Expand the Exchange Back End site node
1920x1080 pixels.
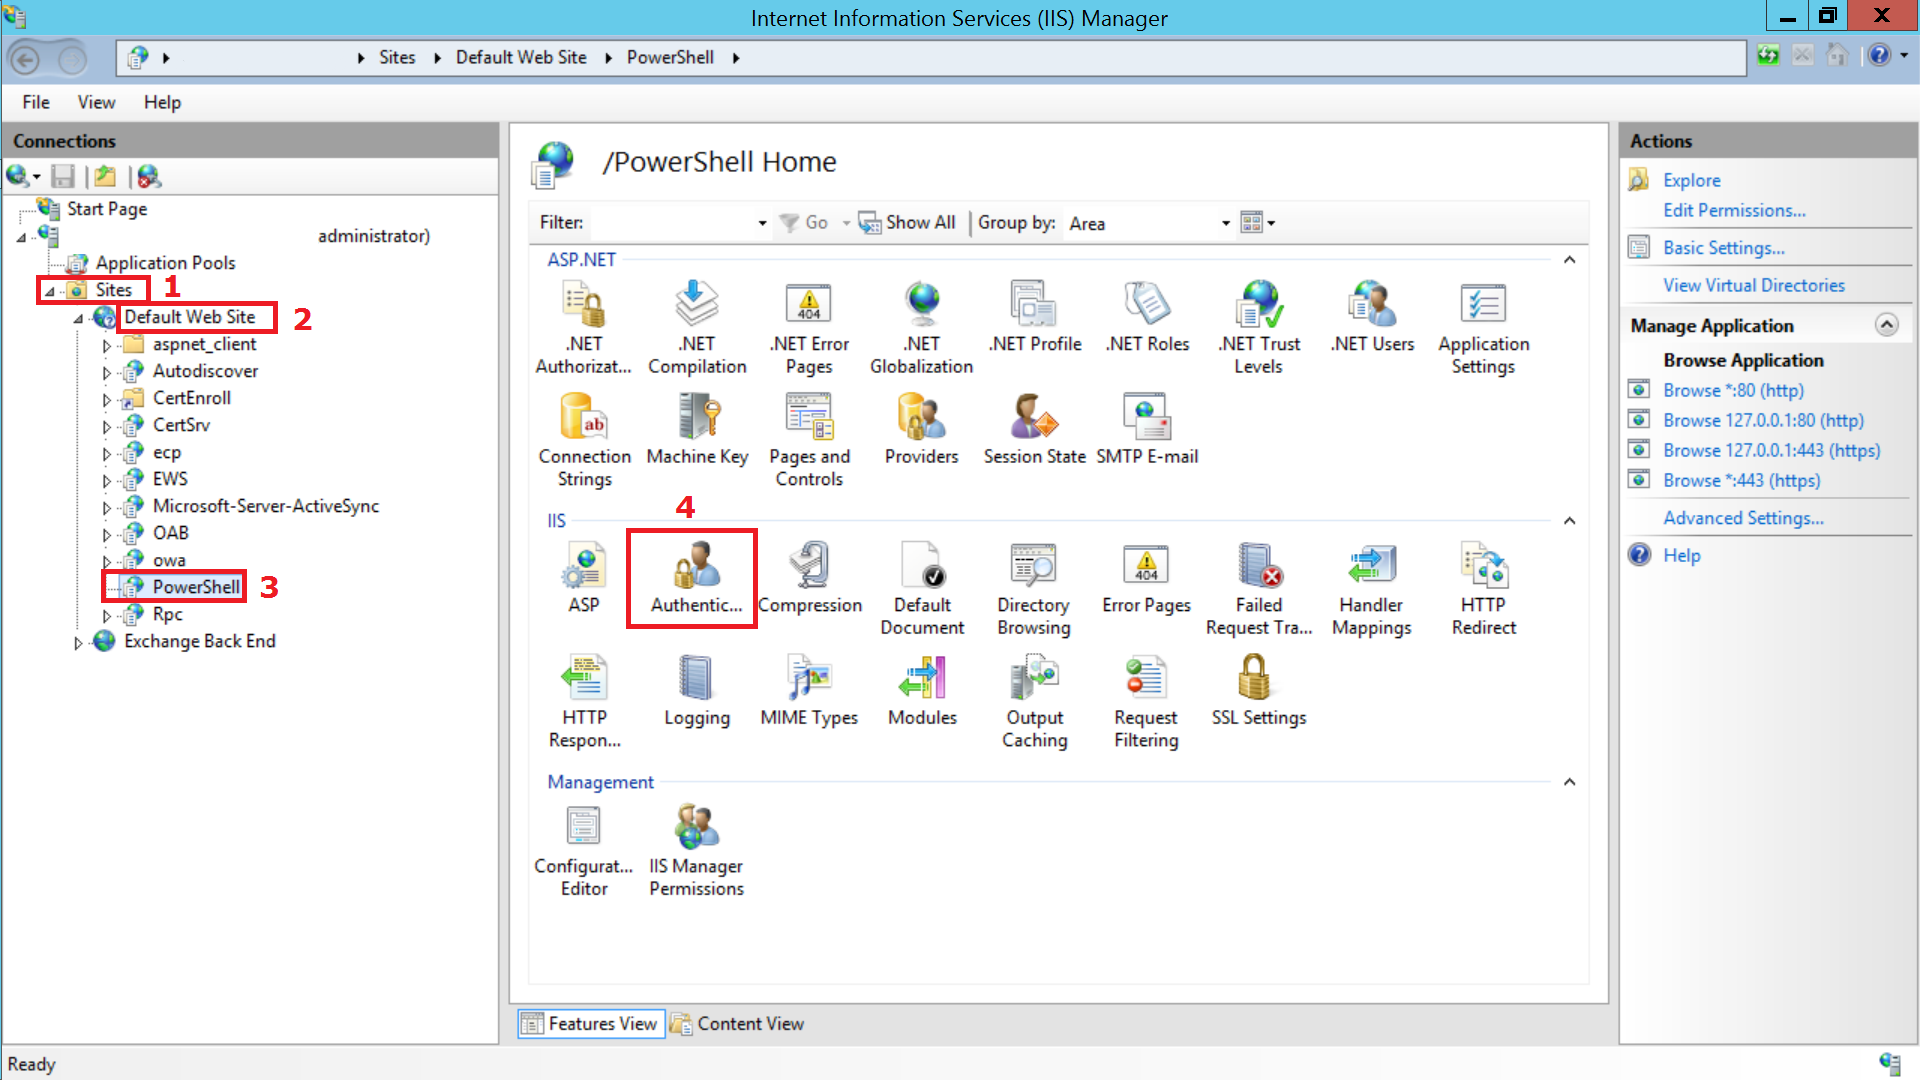coord(78,643)
